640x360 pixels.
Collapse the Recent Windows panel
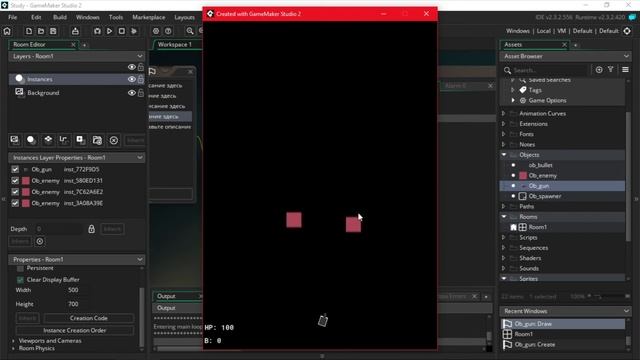(x=626, y=311)
